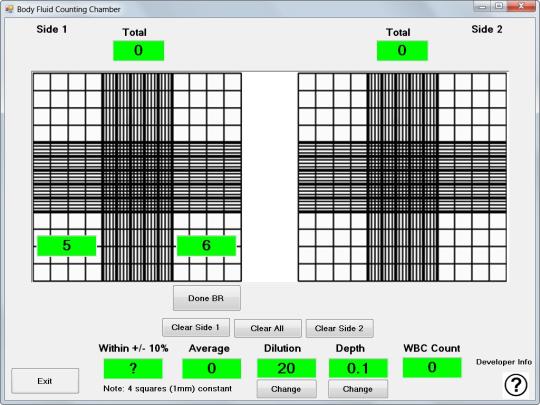Click the 'Depth' label
The height and width of the screenshot is (405, 540).
pyautogui.click(x=350, y=349)
